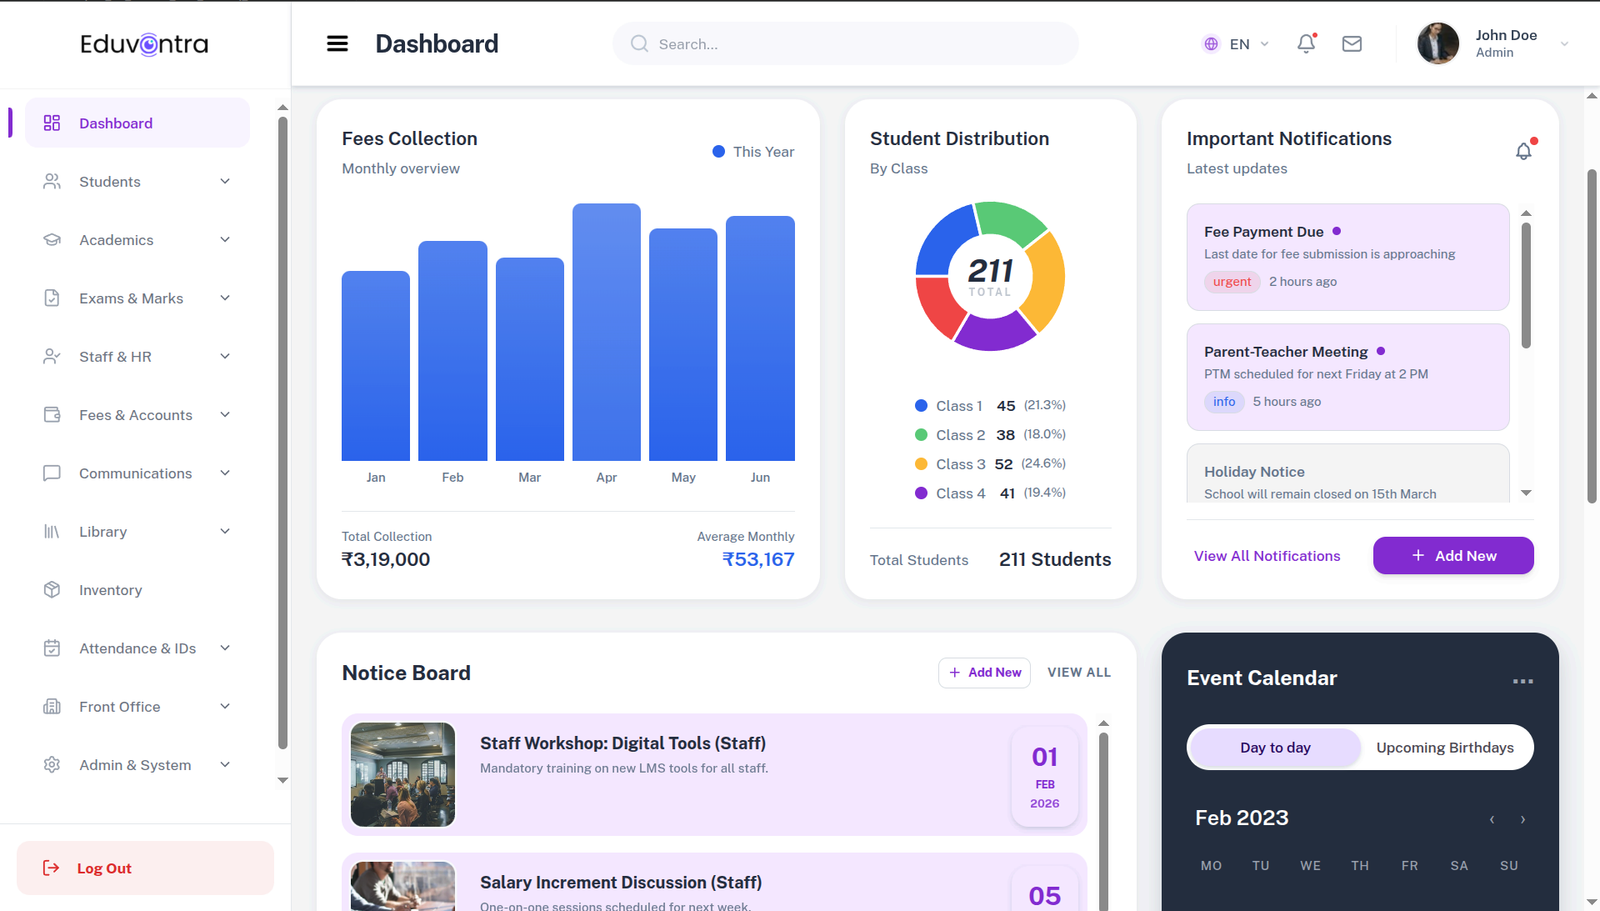The image size is (1600, 911).
Task: Click the Library sidebar icon
Action: click(52, 531)
